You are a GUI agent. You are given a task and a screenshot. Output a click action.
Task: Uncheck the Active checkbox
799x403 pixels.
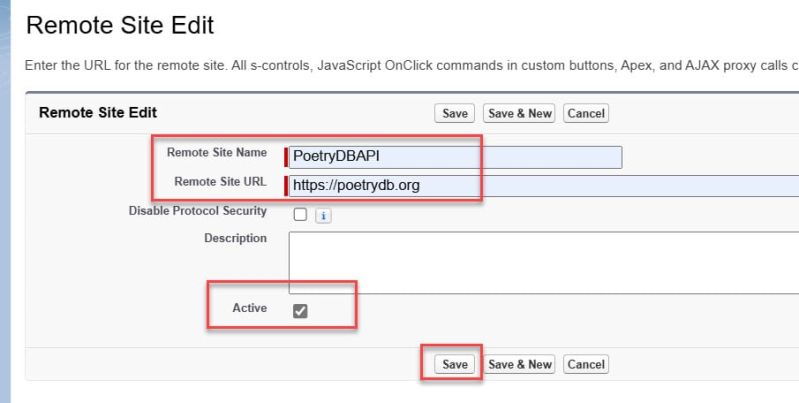[300, 311]
